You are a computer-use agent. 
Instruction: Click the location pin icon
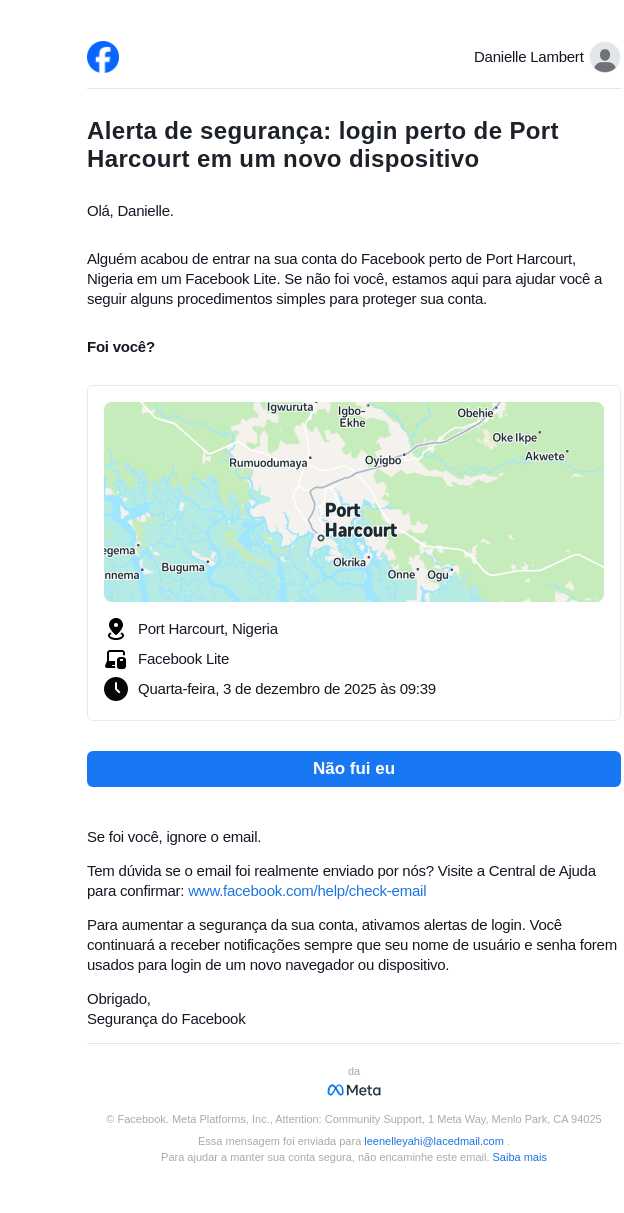pos(116,629)
